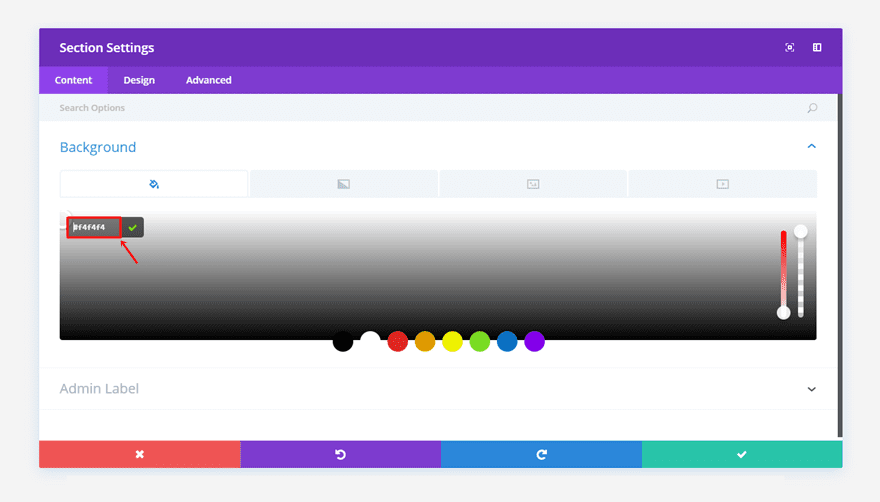Save settings with the green checkmark button
The image size is (880, 502).
click(x=742, y=454)
